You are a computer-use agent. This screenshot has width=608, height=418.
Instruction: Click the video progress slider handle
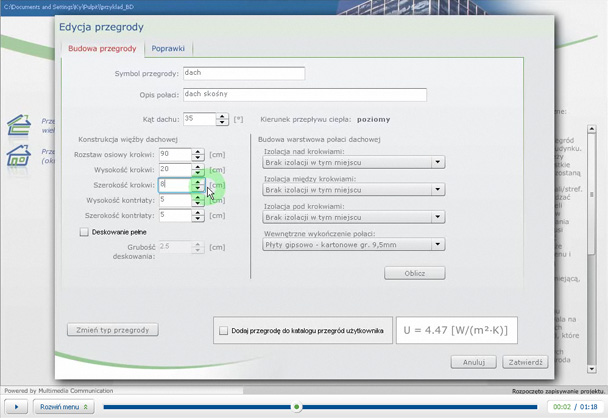296,407
